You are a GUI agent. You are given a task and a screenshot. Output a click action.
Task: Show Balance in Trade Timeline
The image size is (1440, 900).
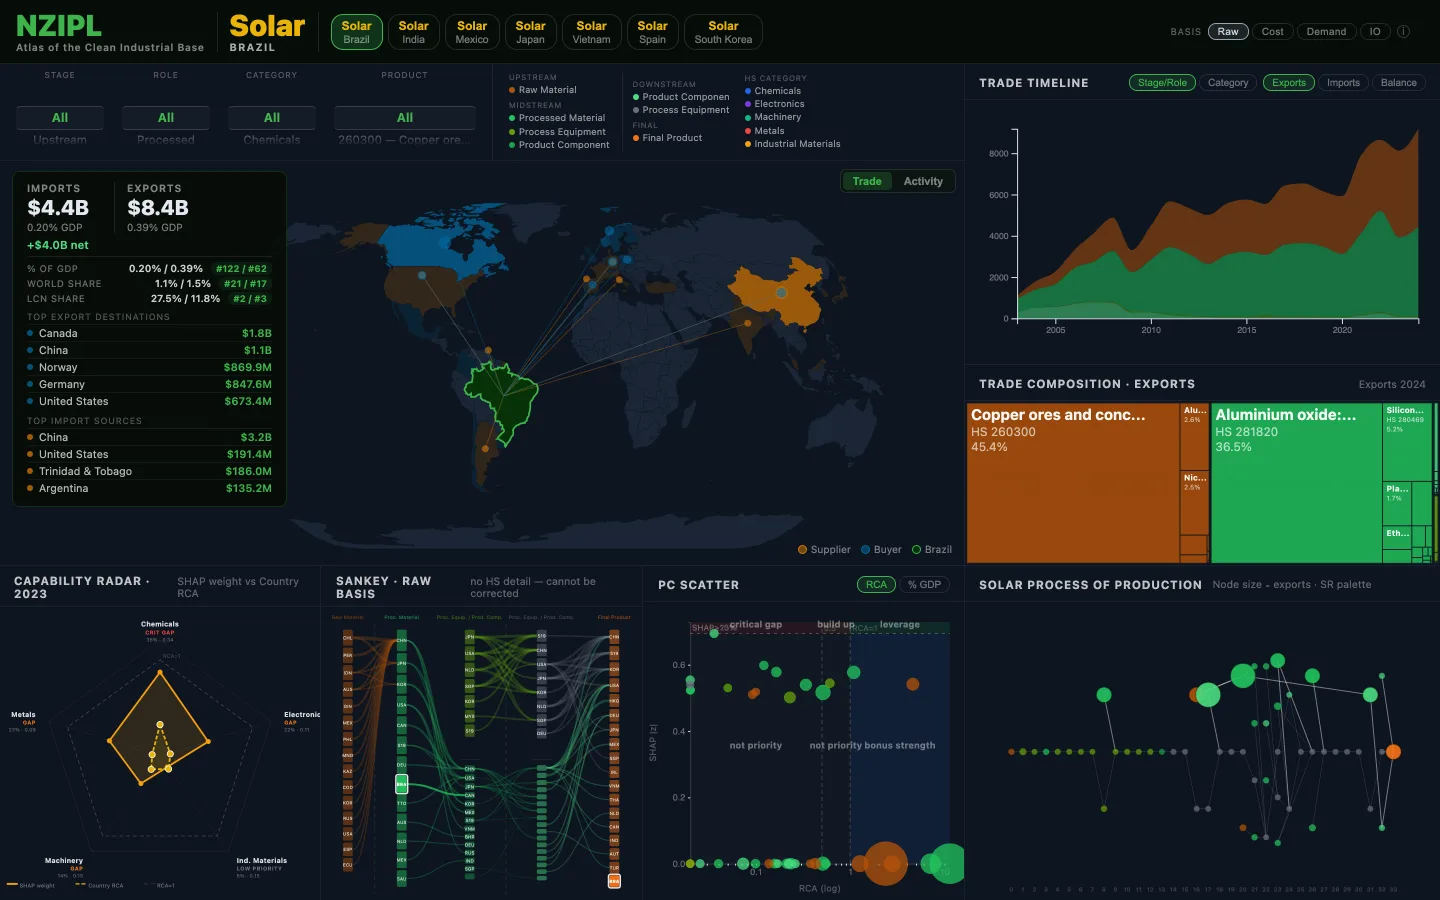click(1399, 83)
